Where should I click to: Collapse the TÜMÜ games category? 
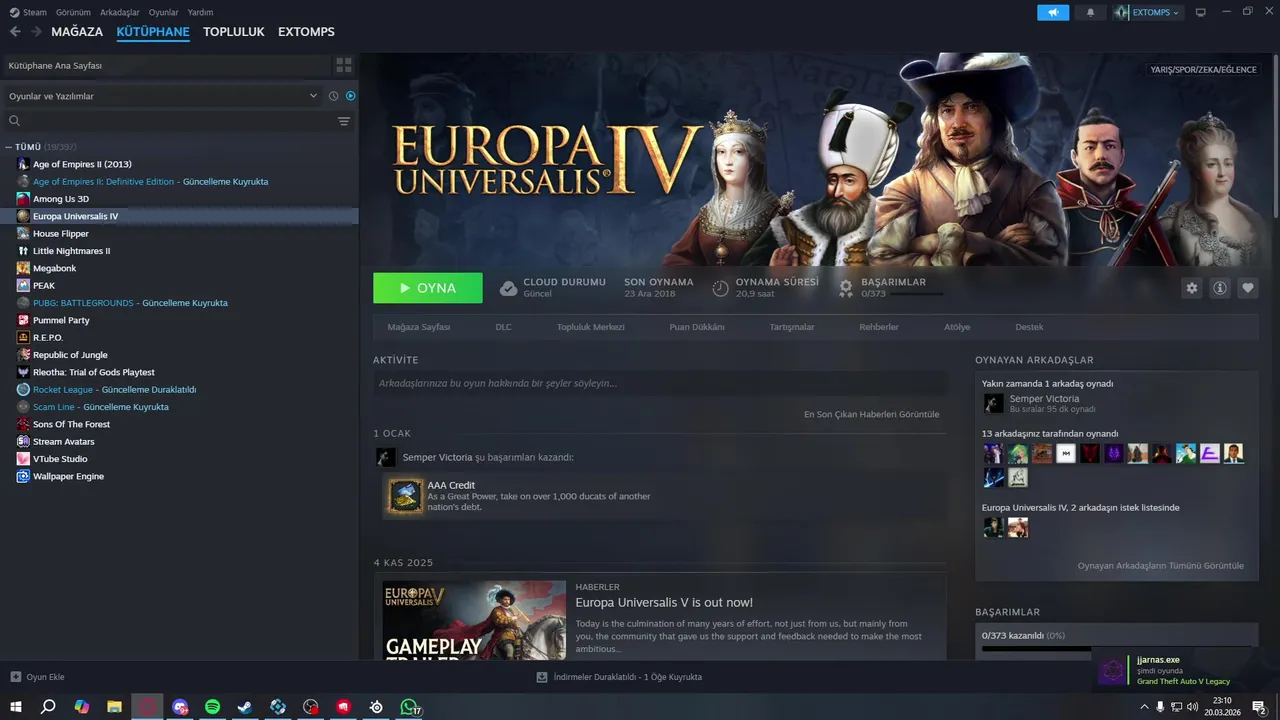point(8,147)
